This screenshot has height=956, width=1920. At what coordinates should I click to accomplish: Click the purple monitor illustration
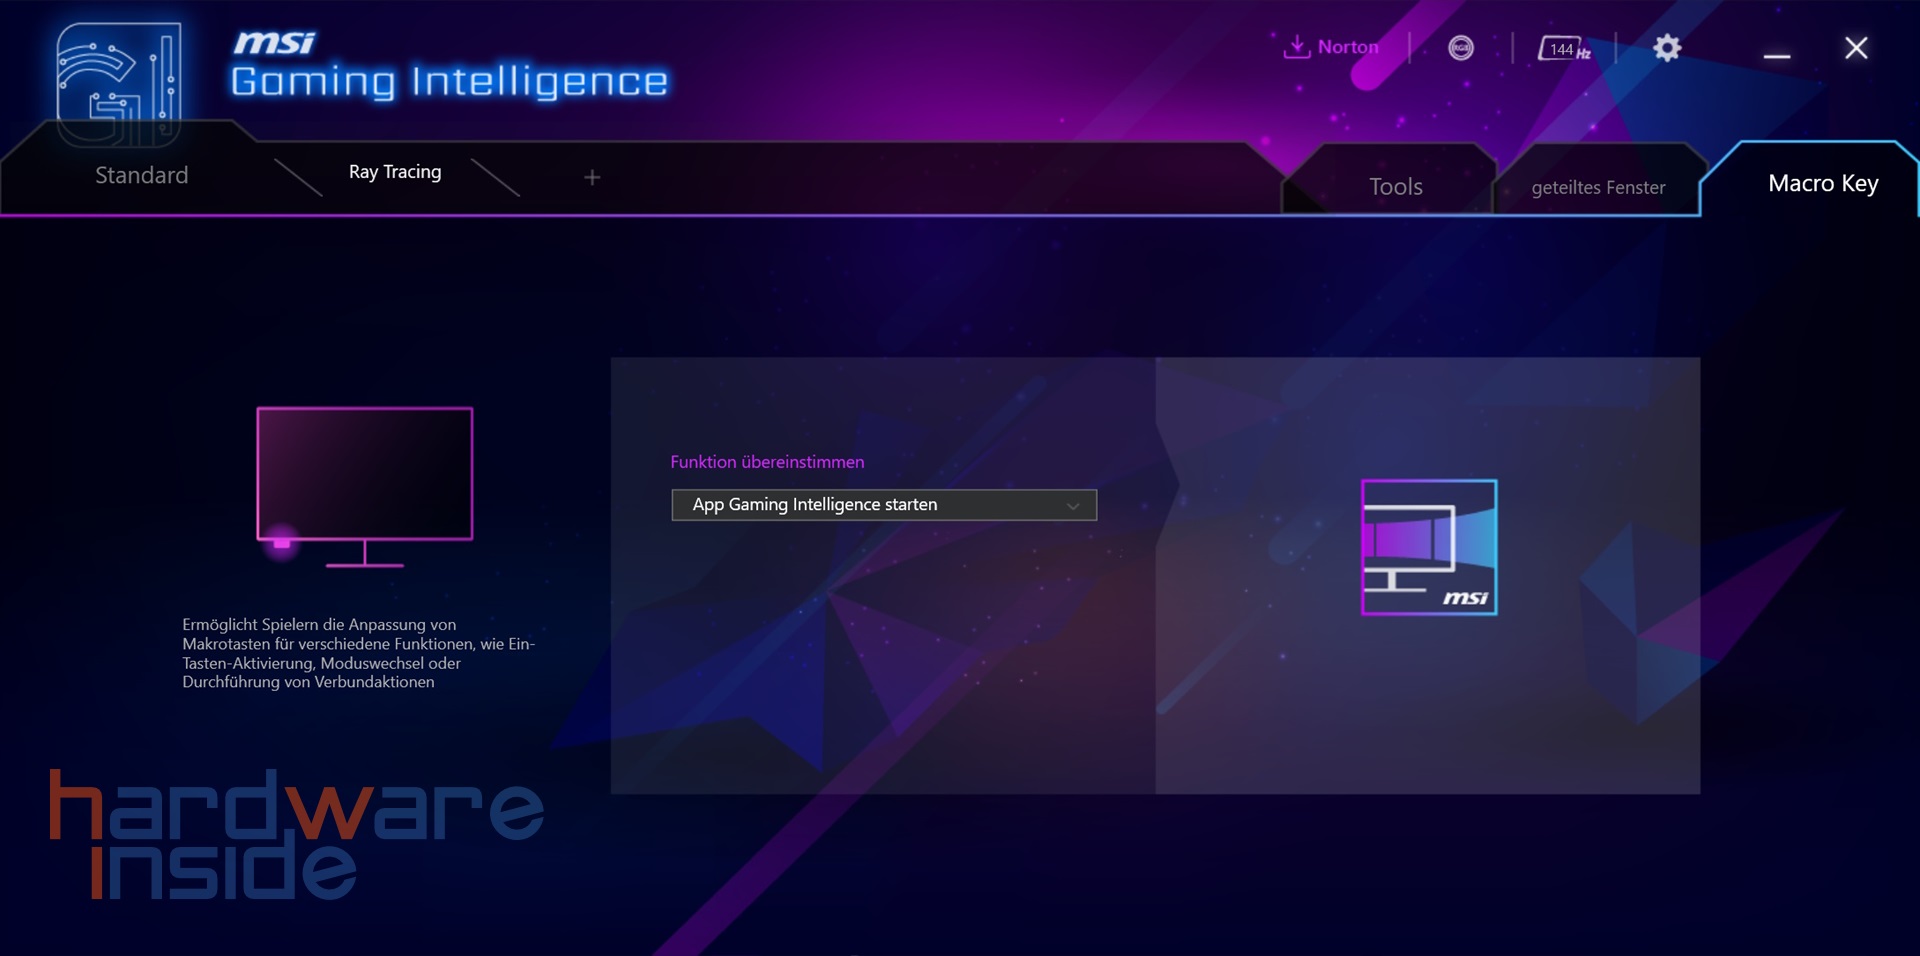tap(364, 486)
